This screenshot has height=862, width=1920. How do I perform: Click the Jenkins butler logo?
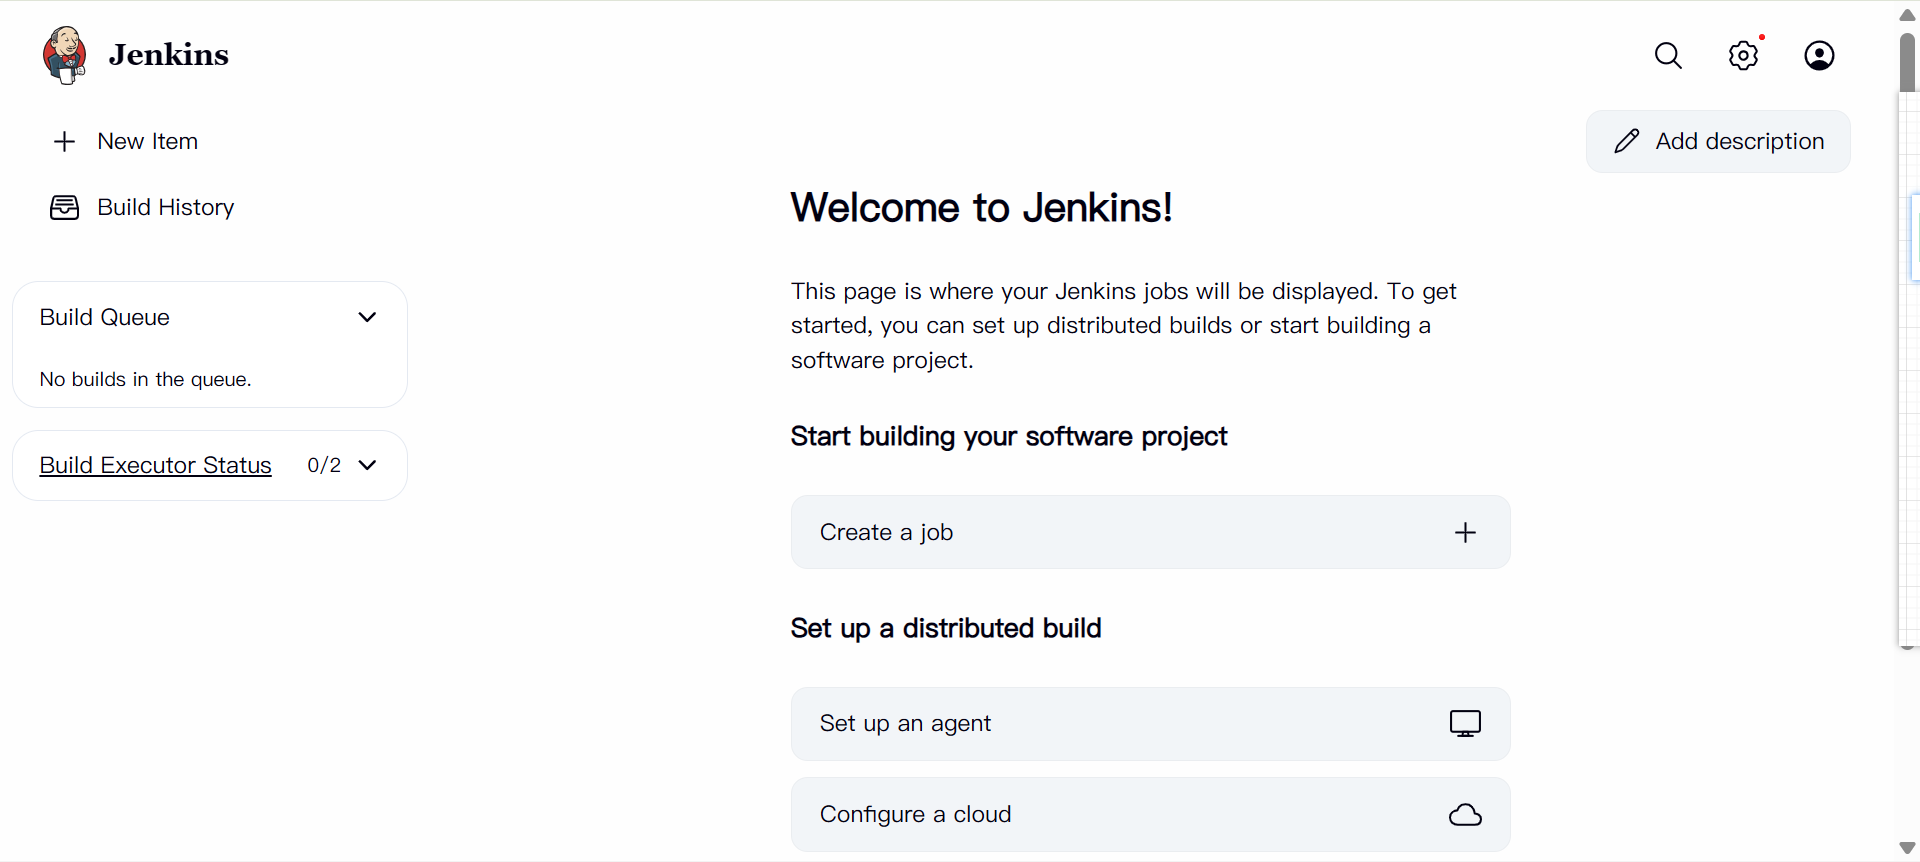coord(64,55)
